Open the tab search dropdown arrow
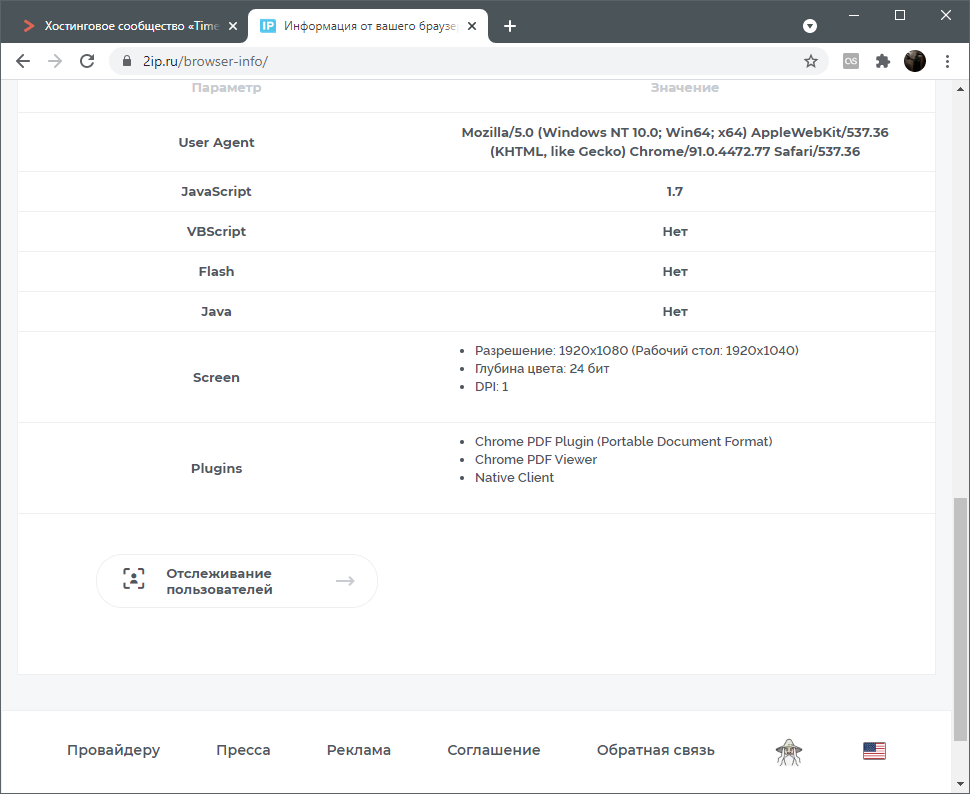This screenshot has height=794, width=970. point(810,26)
